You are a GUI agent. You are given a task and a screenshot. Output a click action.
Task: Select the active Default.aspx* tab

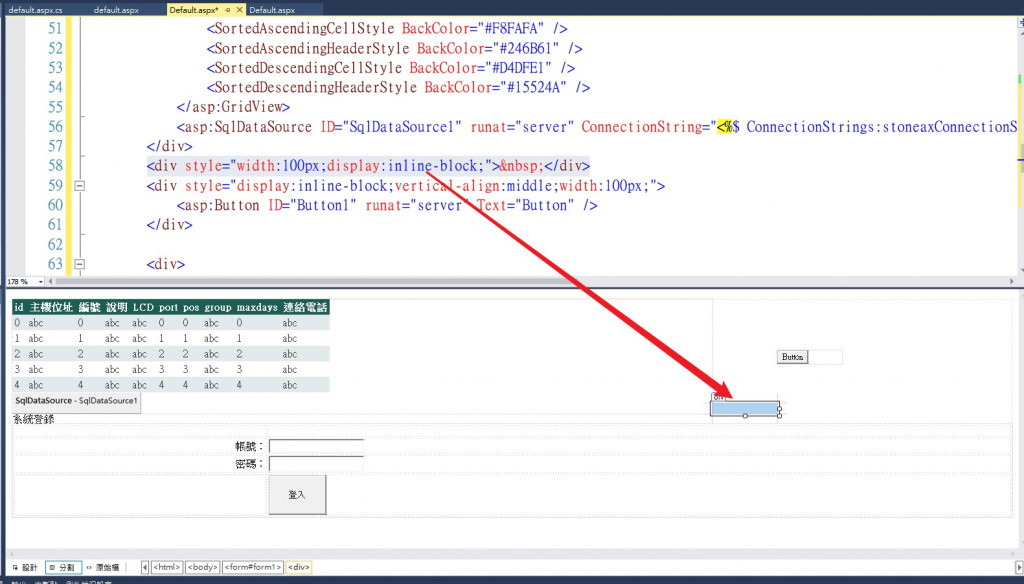[x=193, y=10]
